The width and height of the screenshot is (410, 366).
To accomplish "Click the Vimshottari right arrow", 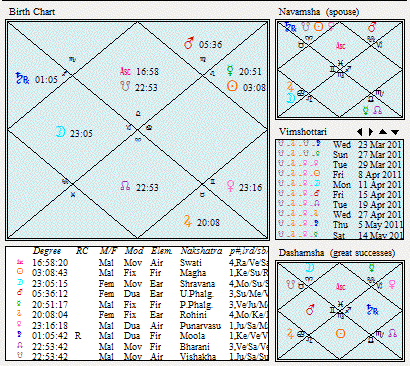I will tap(371, 132).
